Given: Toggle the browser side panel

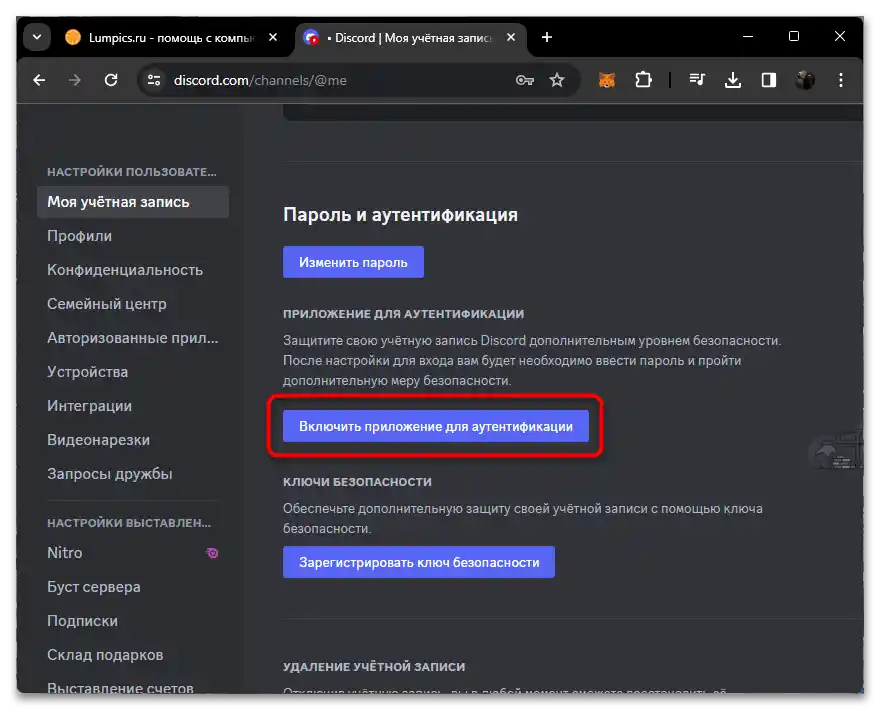Looking at the screenshot, I should (x=768, y=80).
